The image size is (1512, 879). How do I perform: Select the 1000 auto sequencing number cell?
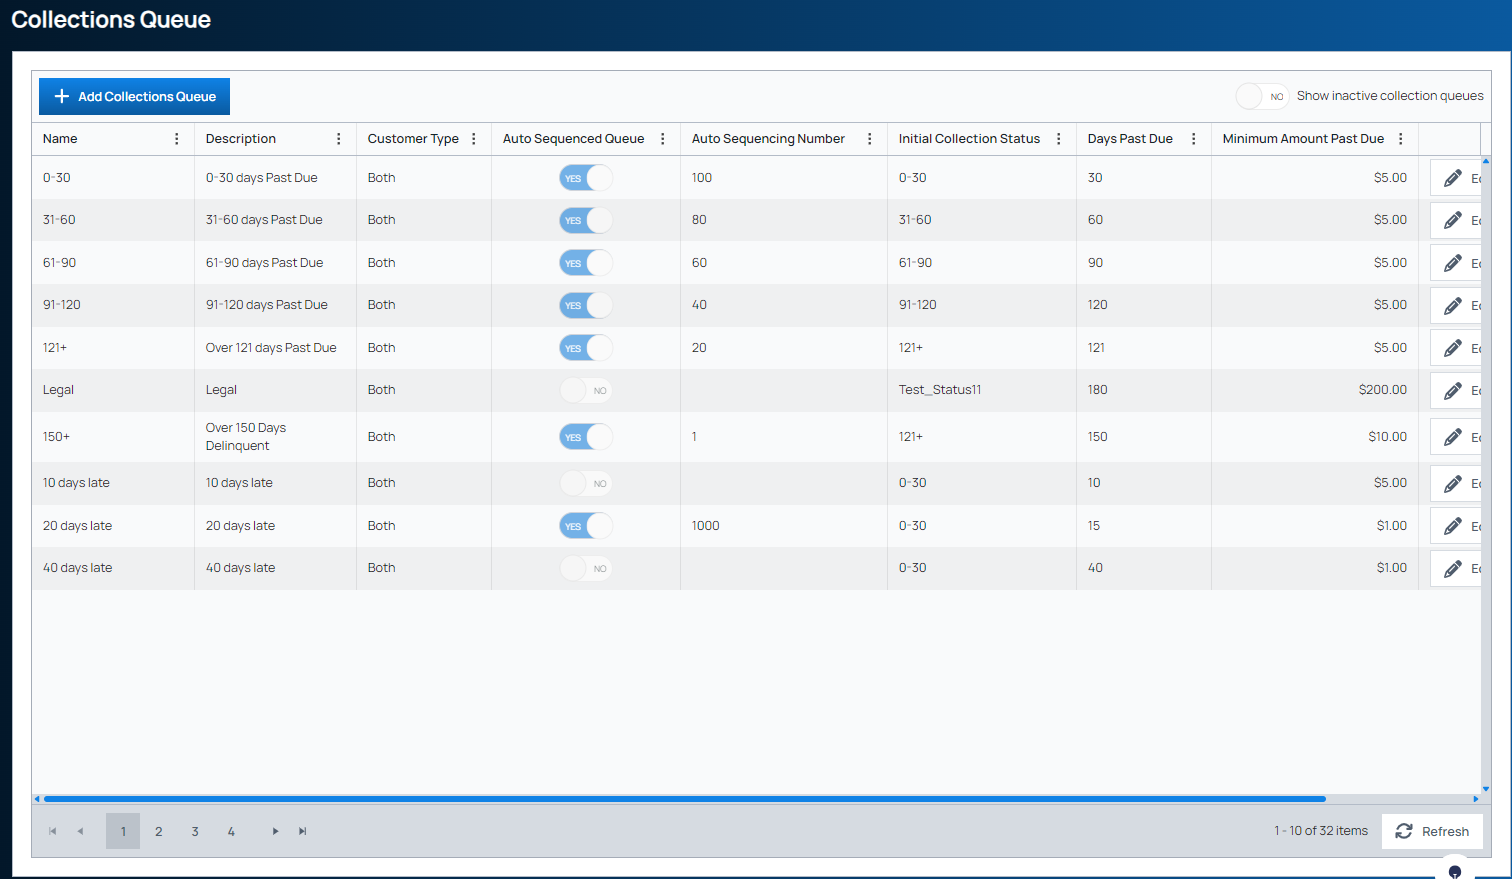click(706, 526)
